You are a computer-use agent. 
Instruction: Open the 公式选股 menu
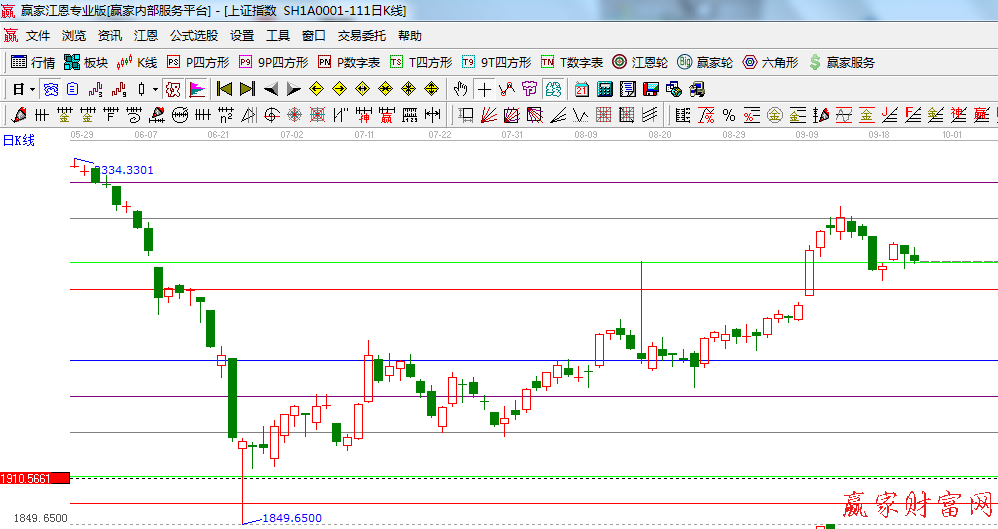point(193,35)
